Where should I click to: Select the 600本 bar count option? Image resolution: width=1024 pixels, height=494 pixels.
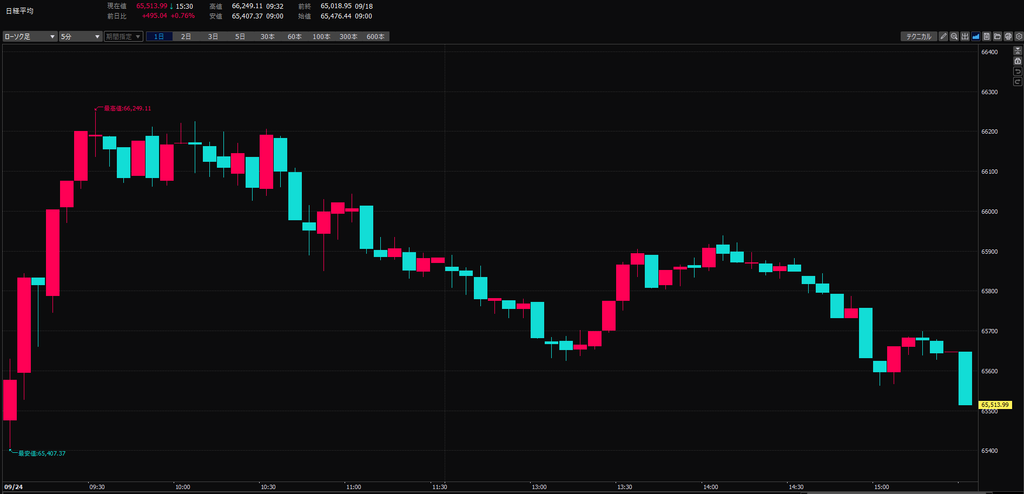click(x=376, y=37)
